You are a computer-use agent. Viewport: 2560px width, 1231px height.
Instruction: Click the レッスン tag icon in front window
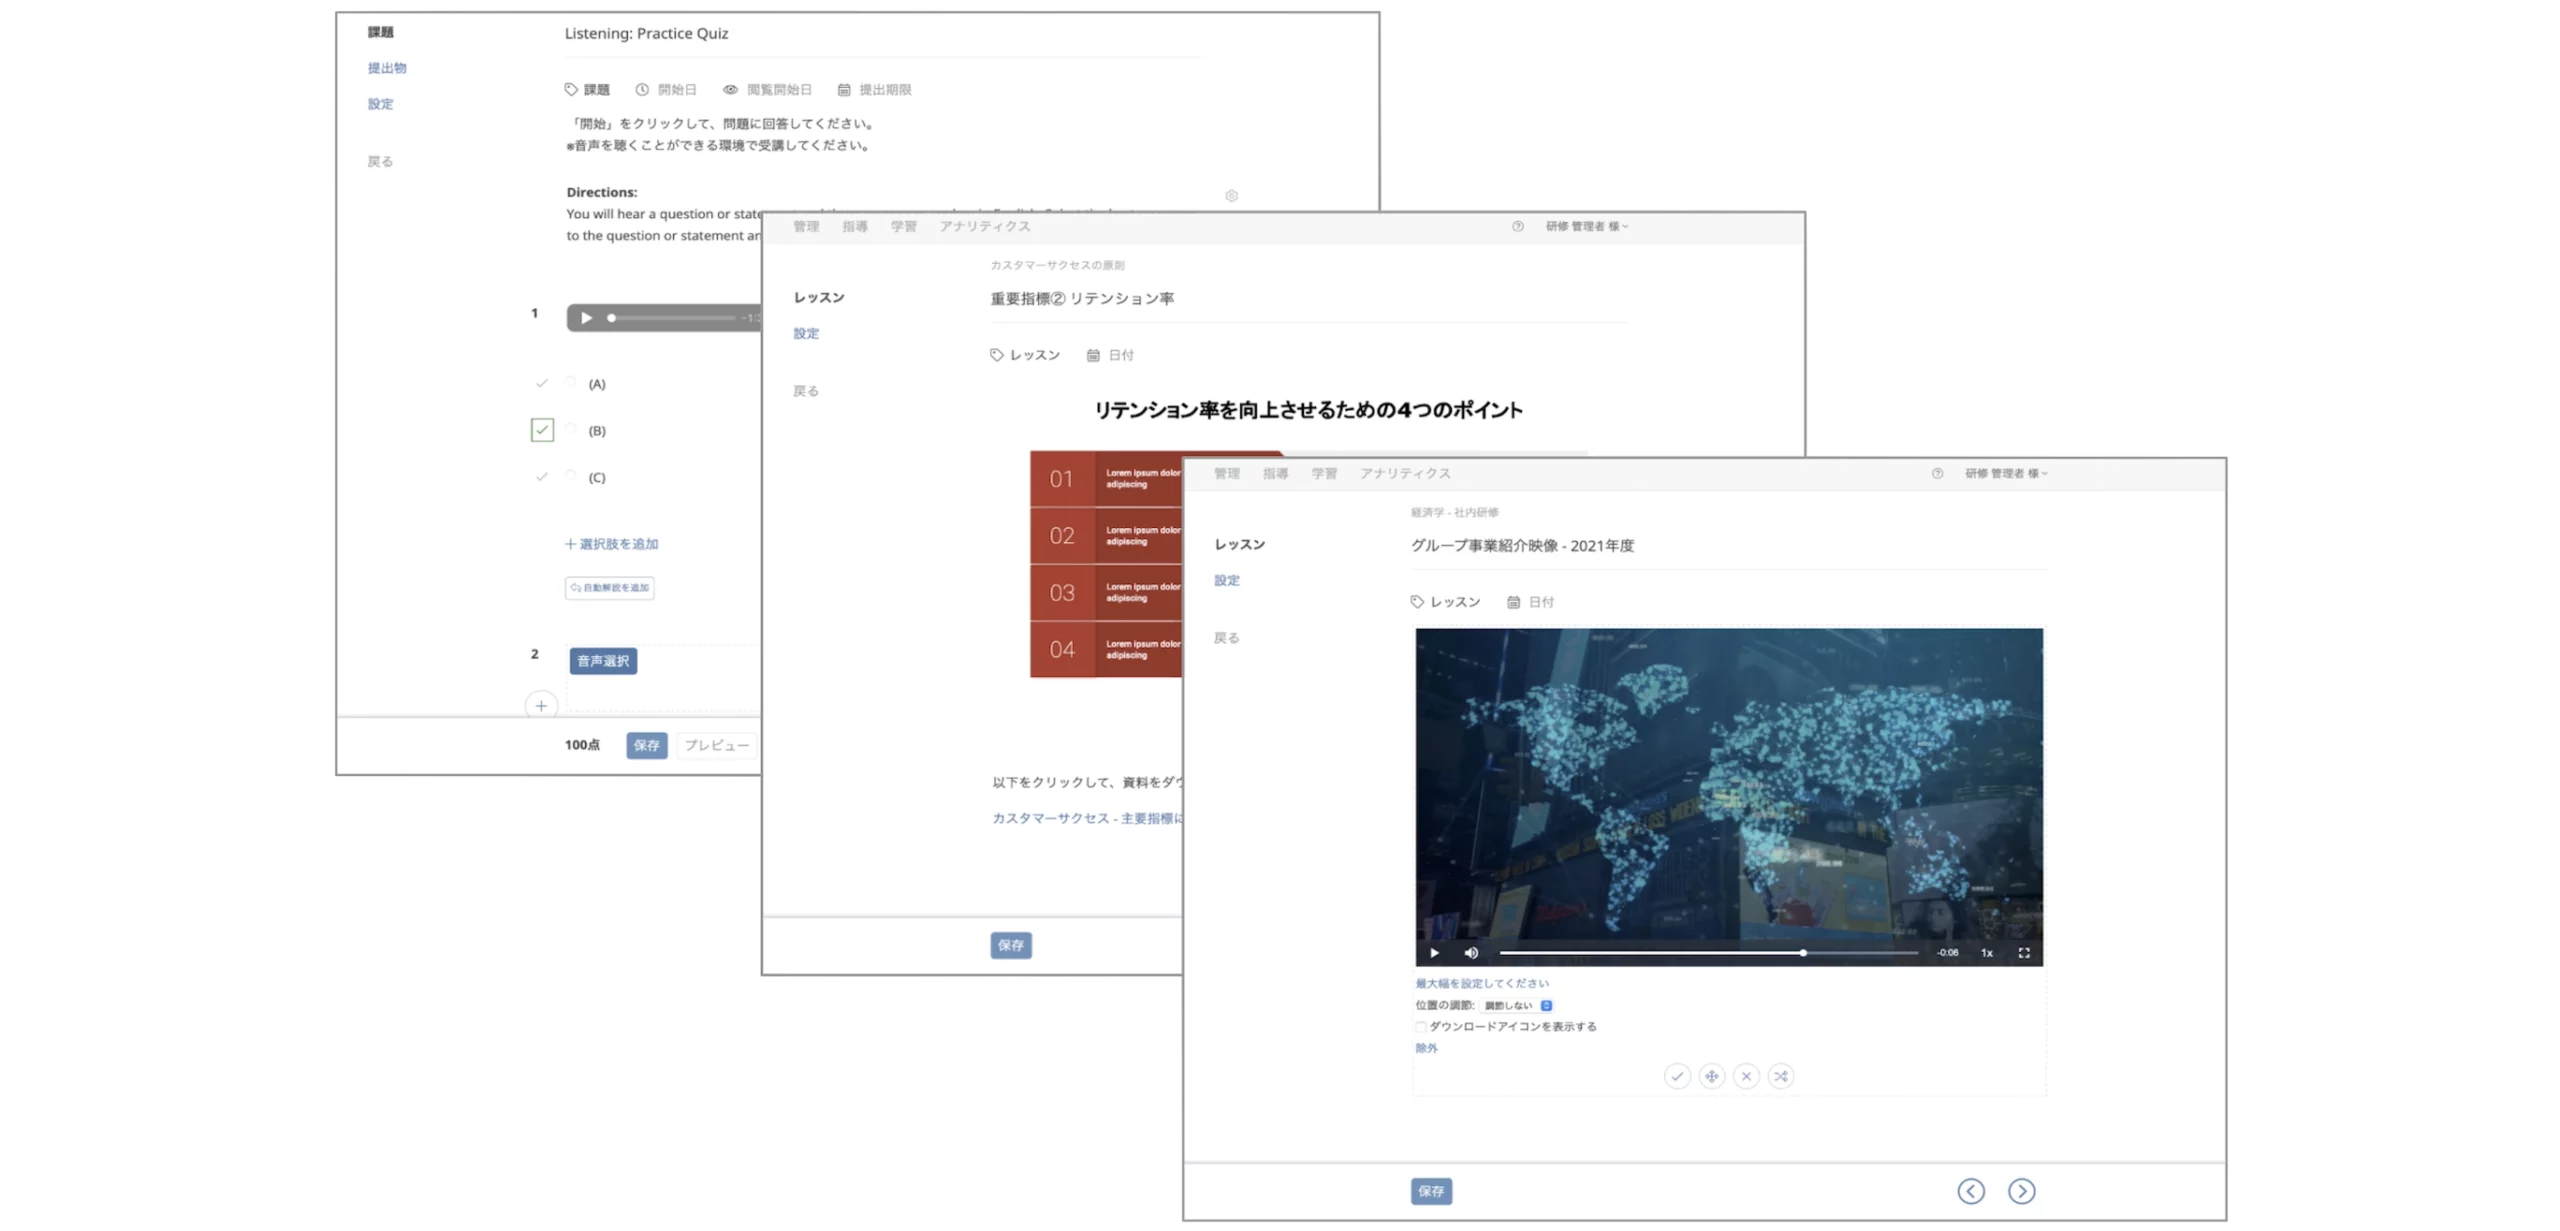point(1416,601)
